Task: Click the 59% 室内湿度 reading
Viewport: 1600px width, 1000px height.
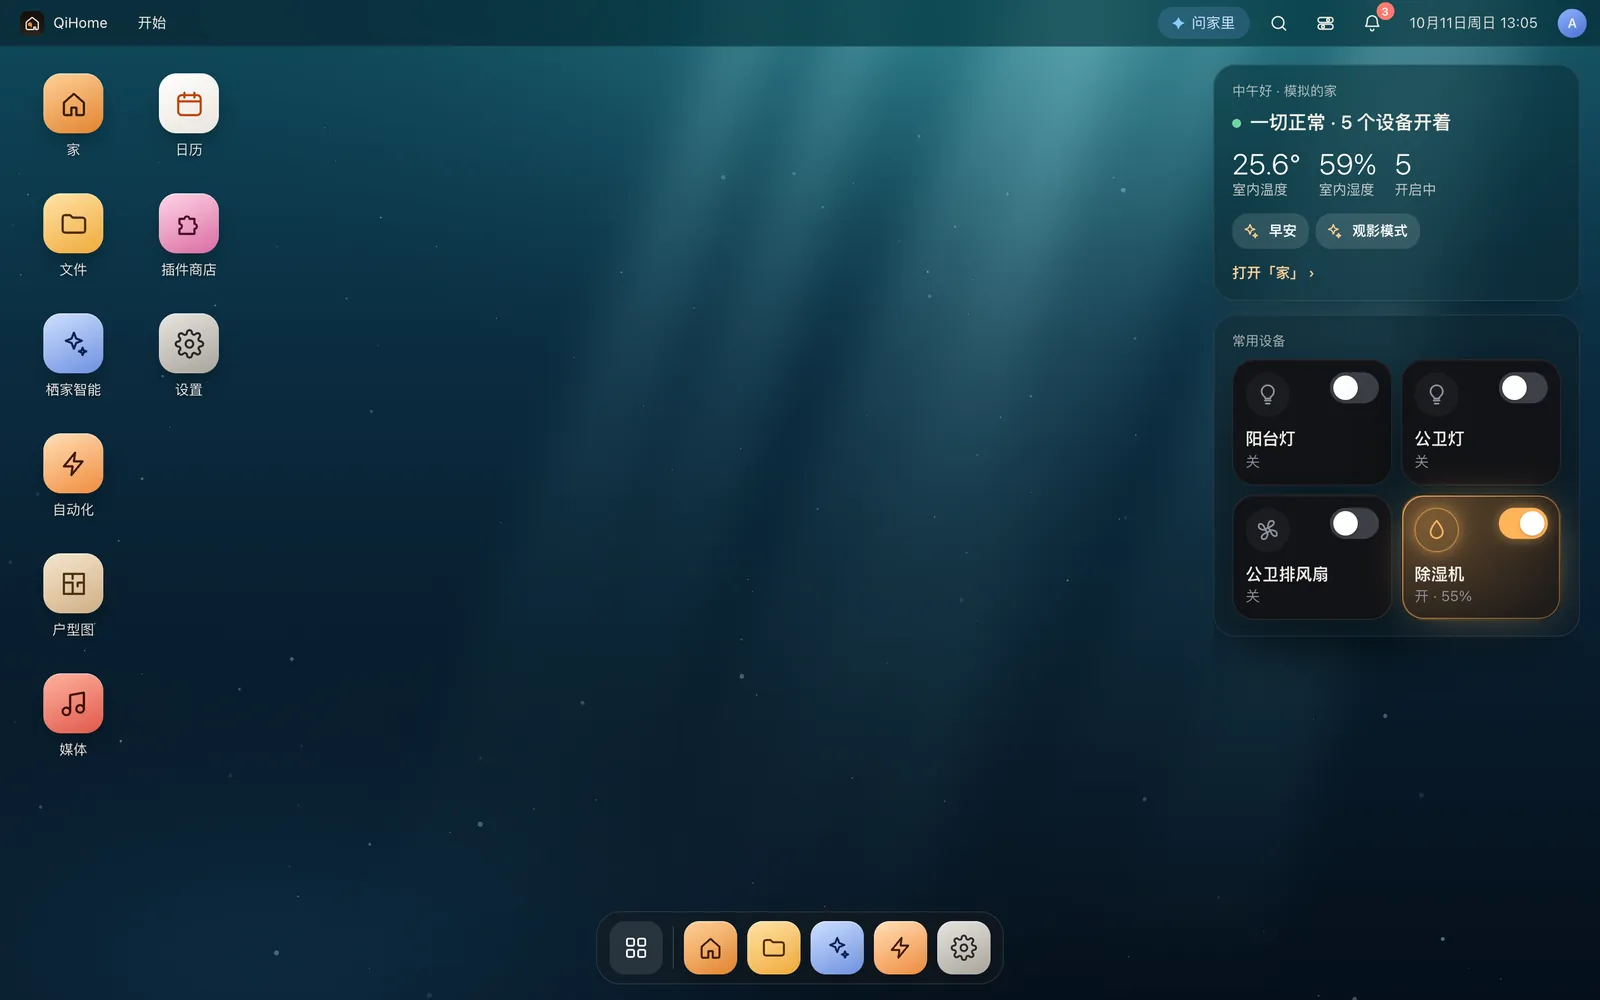Action: click(x=1347, y=174)
